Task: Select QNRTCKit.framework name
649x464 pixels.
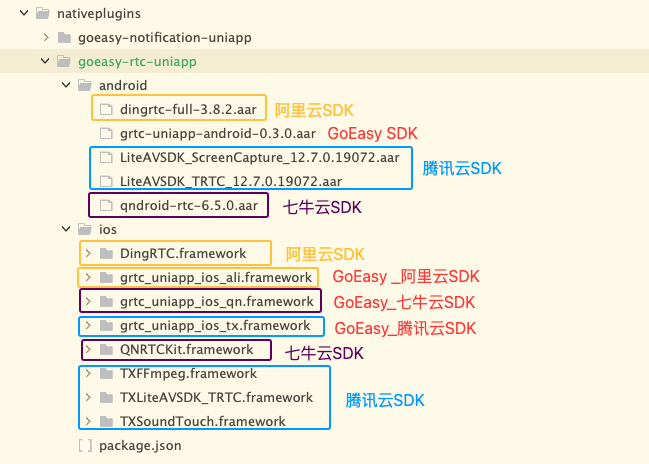Action: pos(186,349)
